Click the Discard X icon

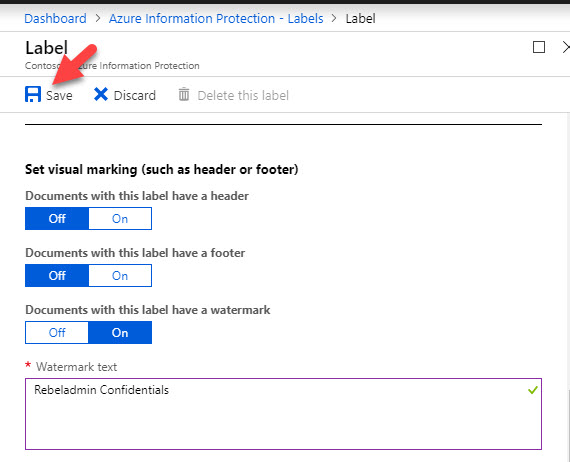tap(101, 94)
